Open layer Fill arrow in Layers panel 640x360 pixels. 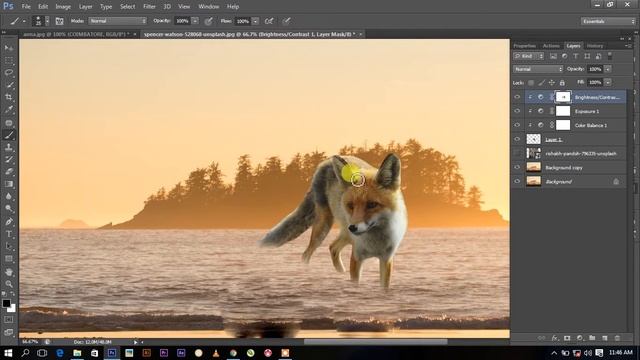[x=608, y=82]
